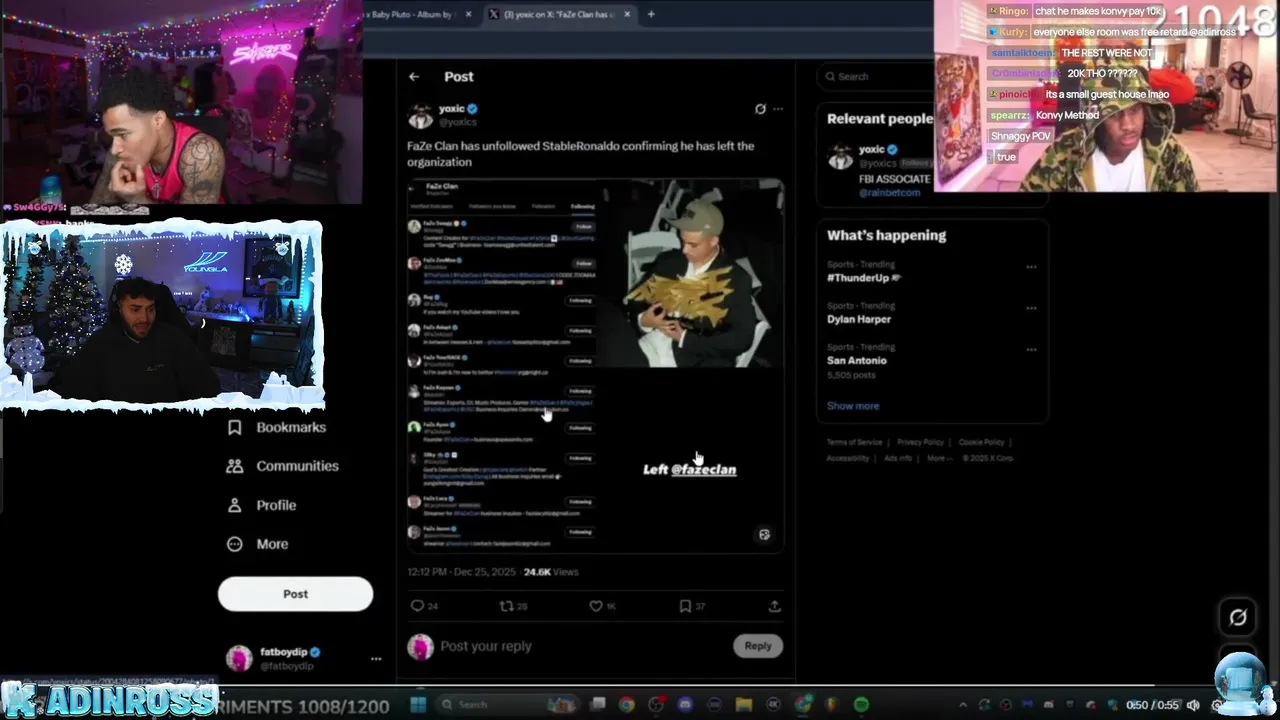Open a new browser tab with plus
The image size is (1280, 720).
(651, 14)
